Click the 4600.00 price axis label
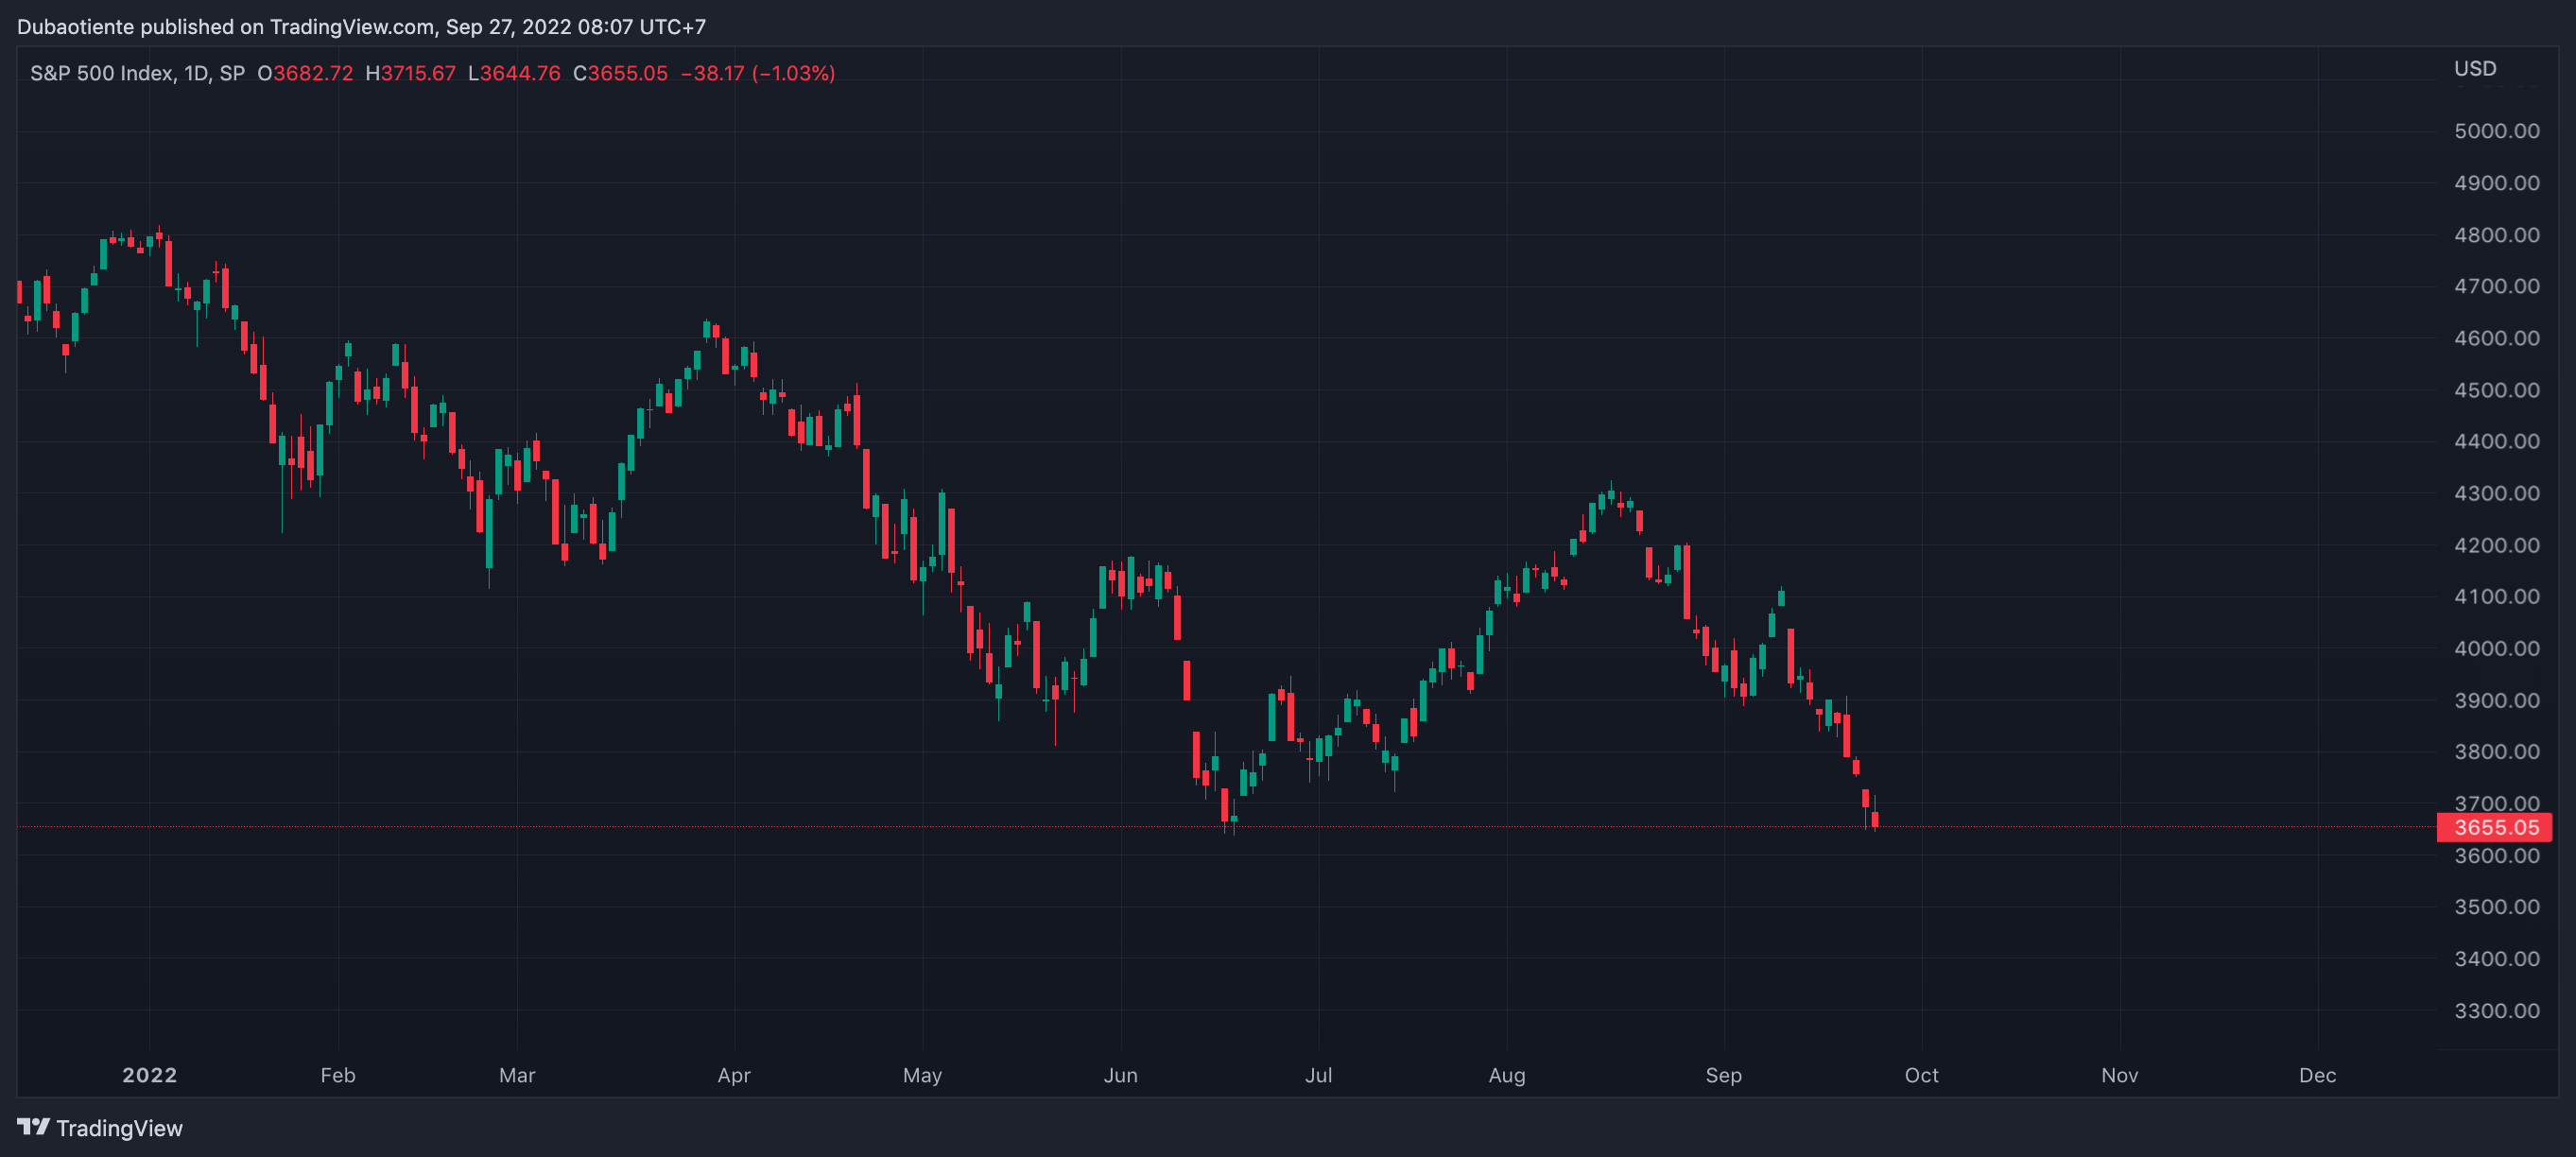 coord(2496,338)
